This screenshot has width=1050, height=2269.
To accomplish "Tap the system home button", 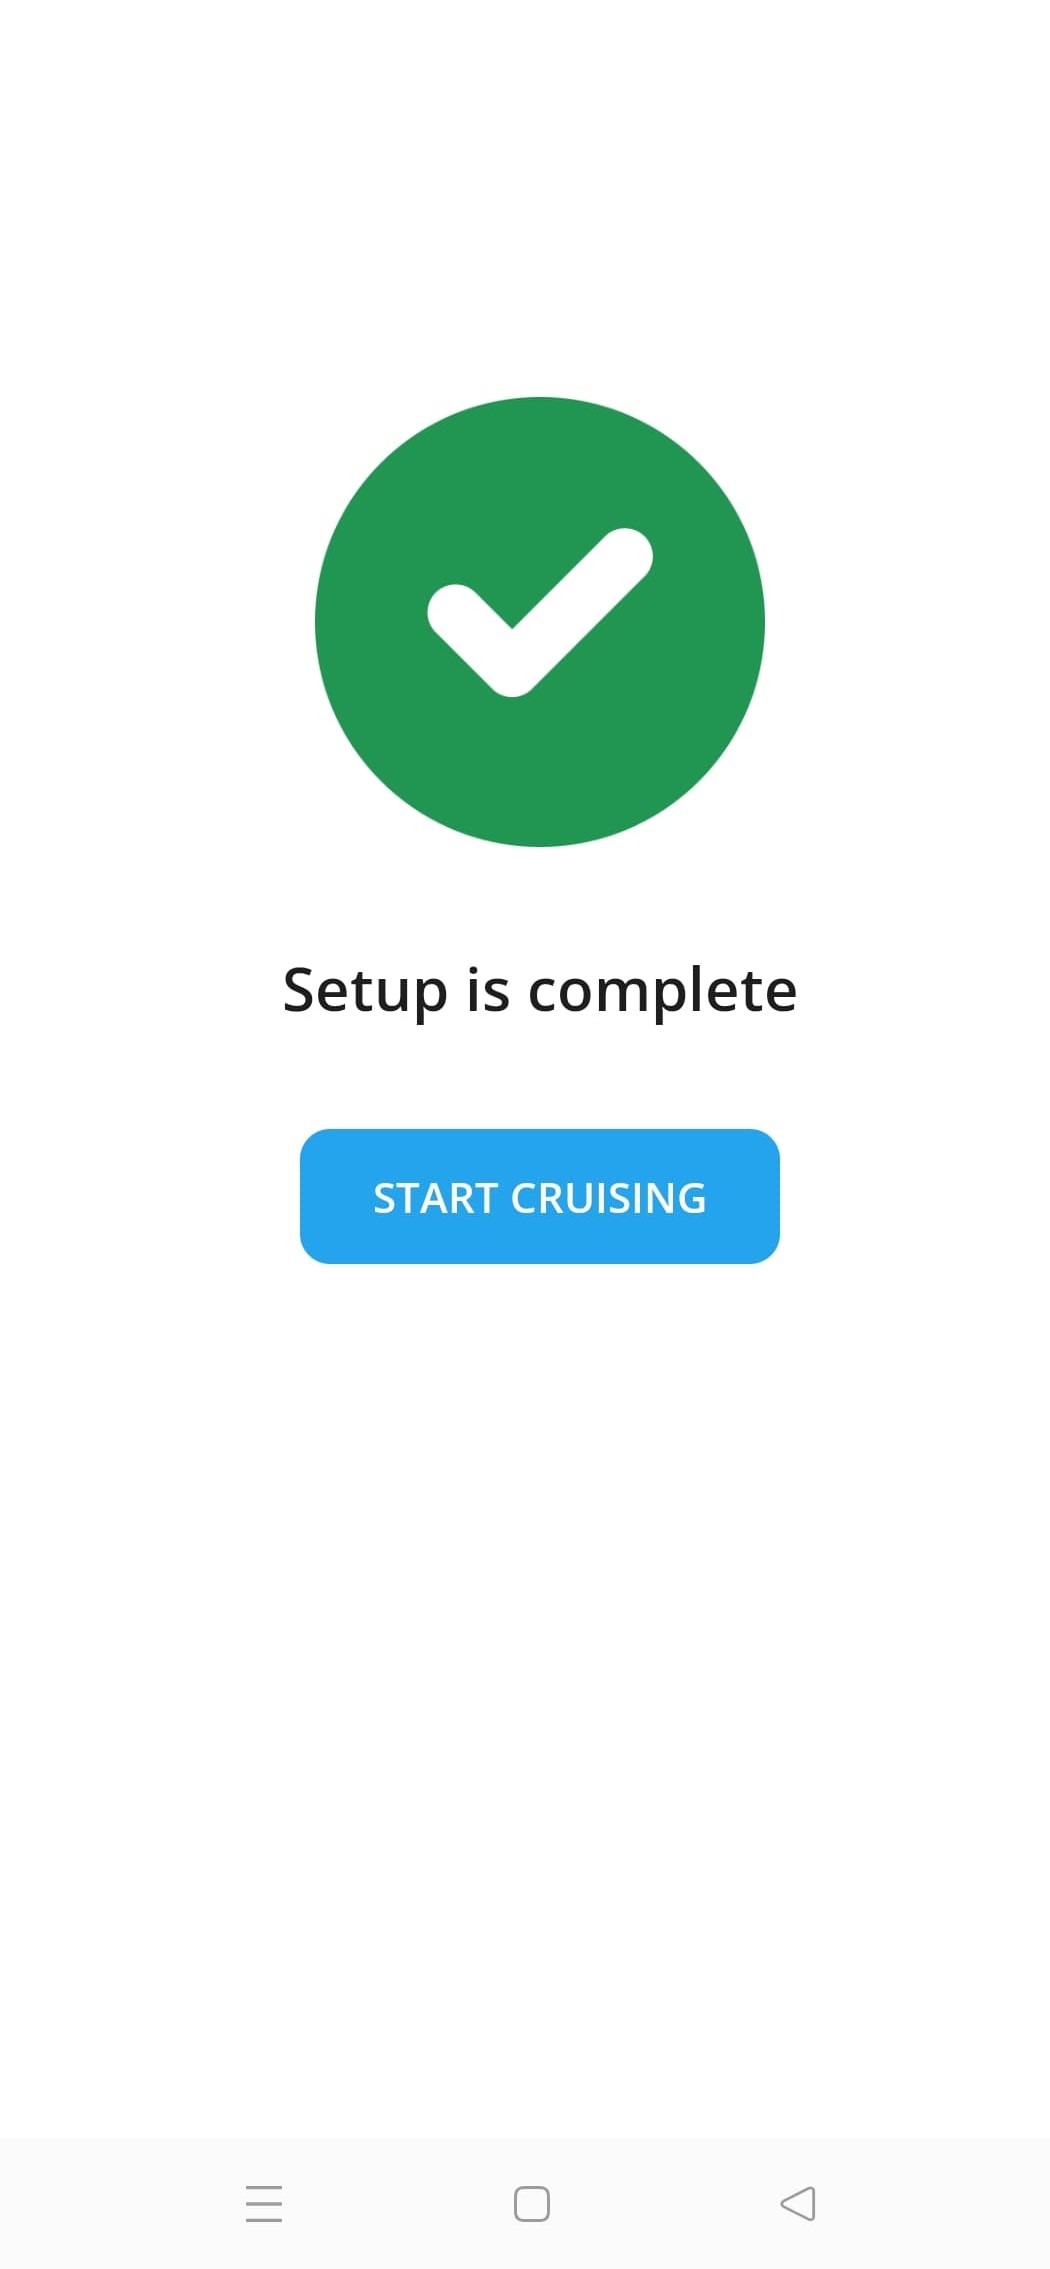I will click(x=531, y=2203).
